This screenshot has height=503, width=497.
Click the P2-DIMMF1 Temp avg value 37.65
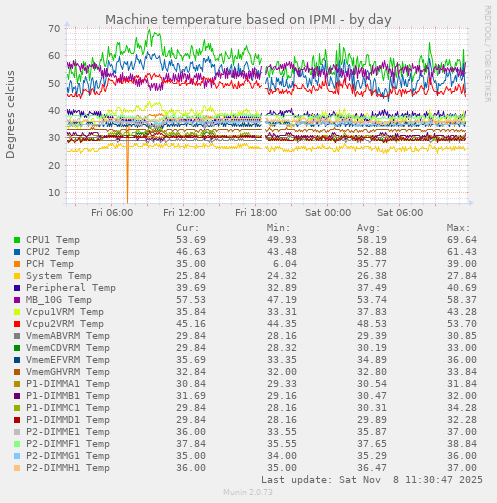coord(372,444)
